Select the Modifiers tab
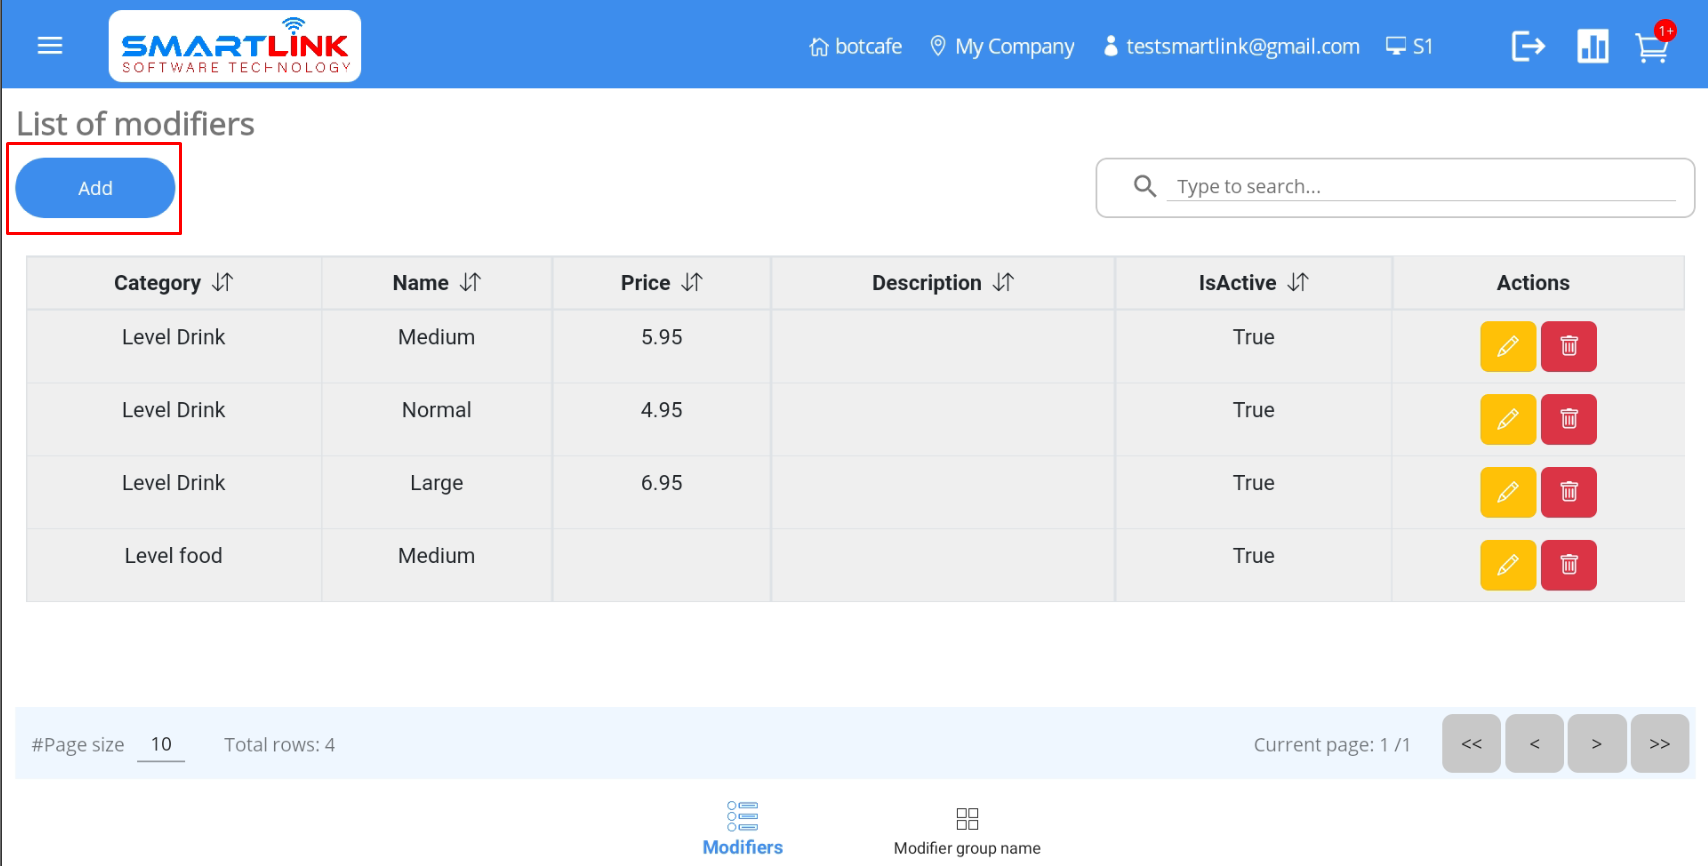The image size is (1708, 866). (742, 829)
